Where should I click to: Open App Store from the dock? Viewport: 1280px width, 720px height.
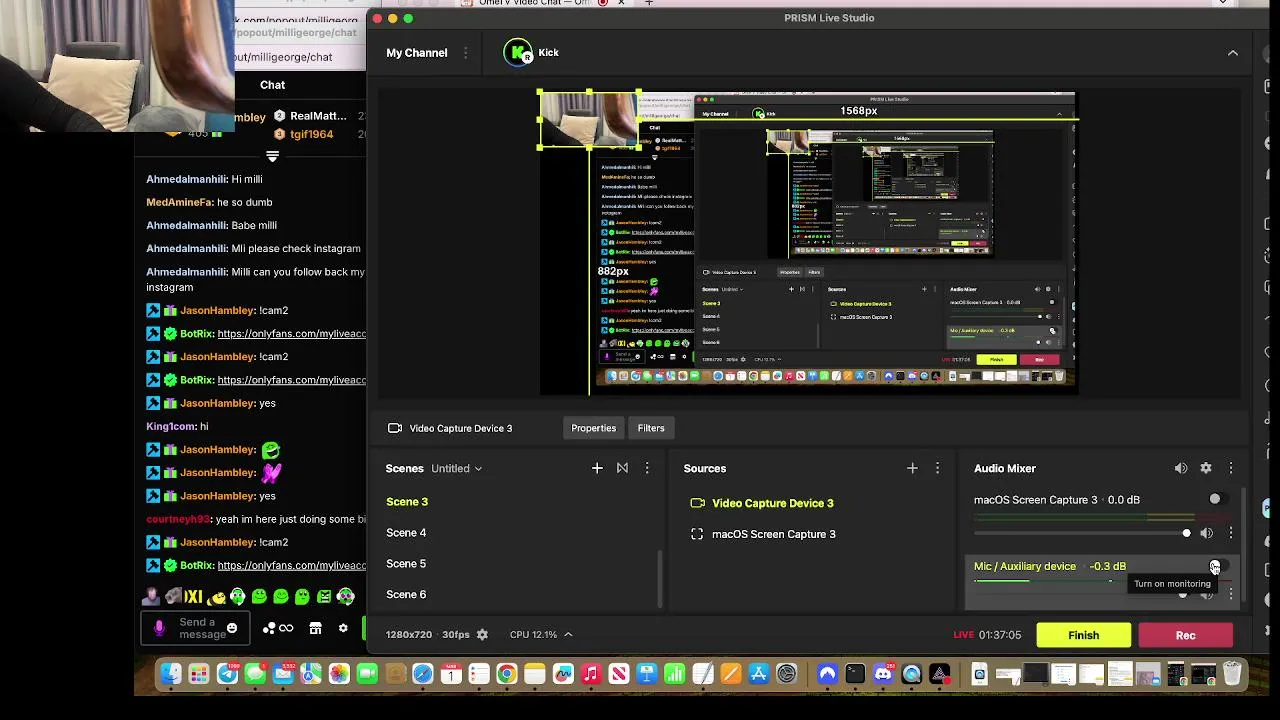coord(758,675)
